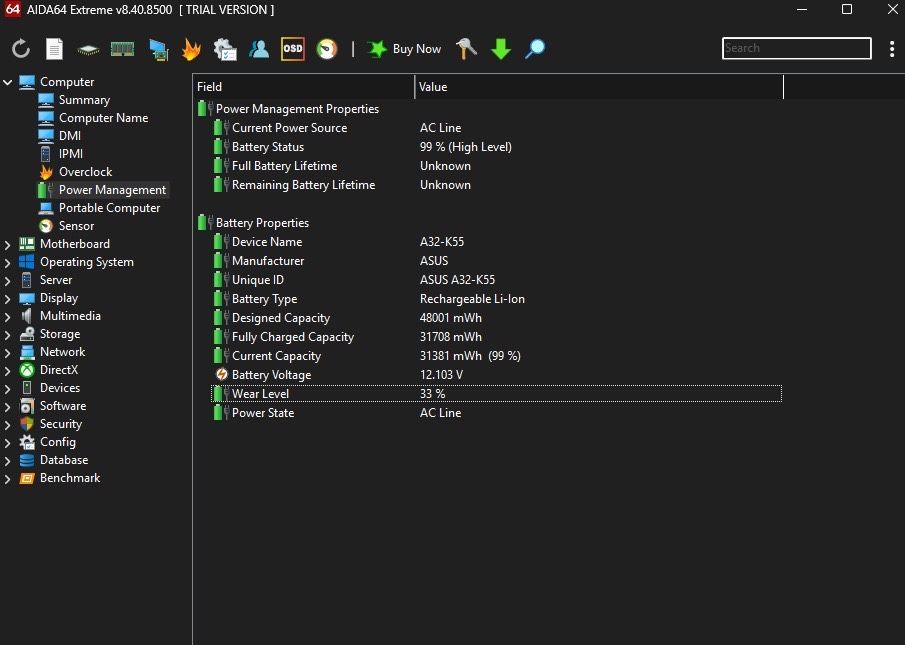905x645 pixels.
Task: Select the Battery Status row
Action: click(496, 147)
